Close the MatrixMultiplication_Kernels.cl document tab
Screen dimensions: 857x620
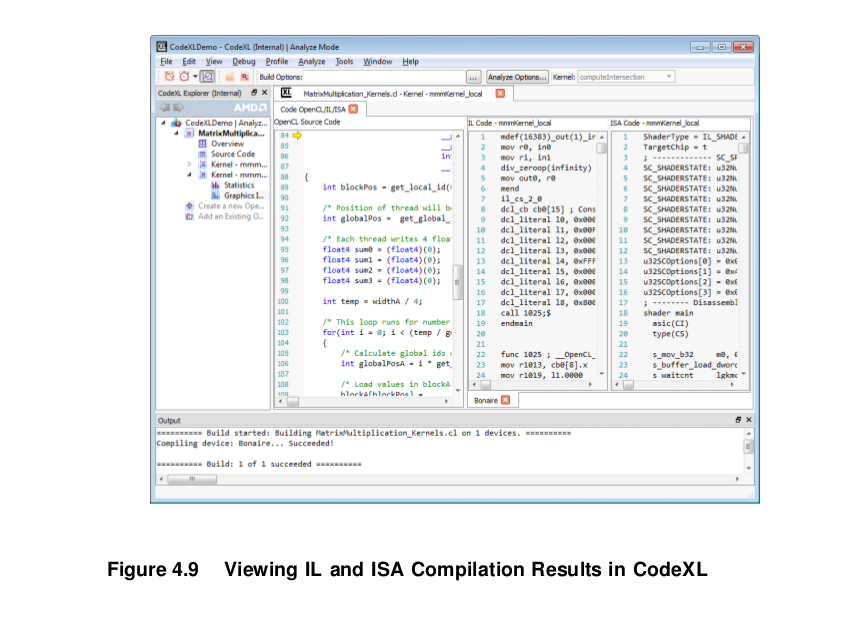pos(500,93)
